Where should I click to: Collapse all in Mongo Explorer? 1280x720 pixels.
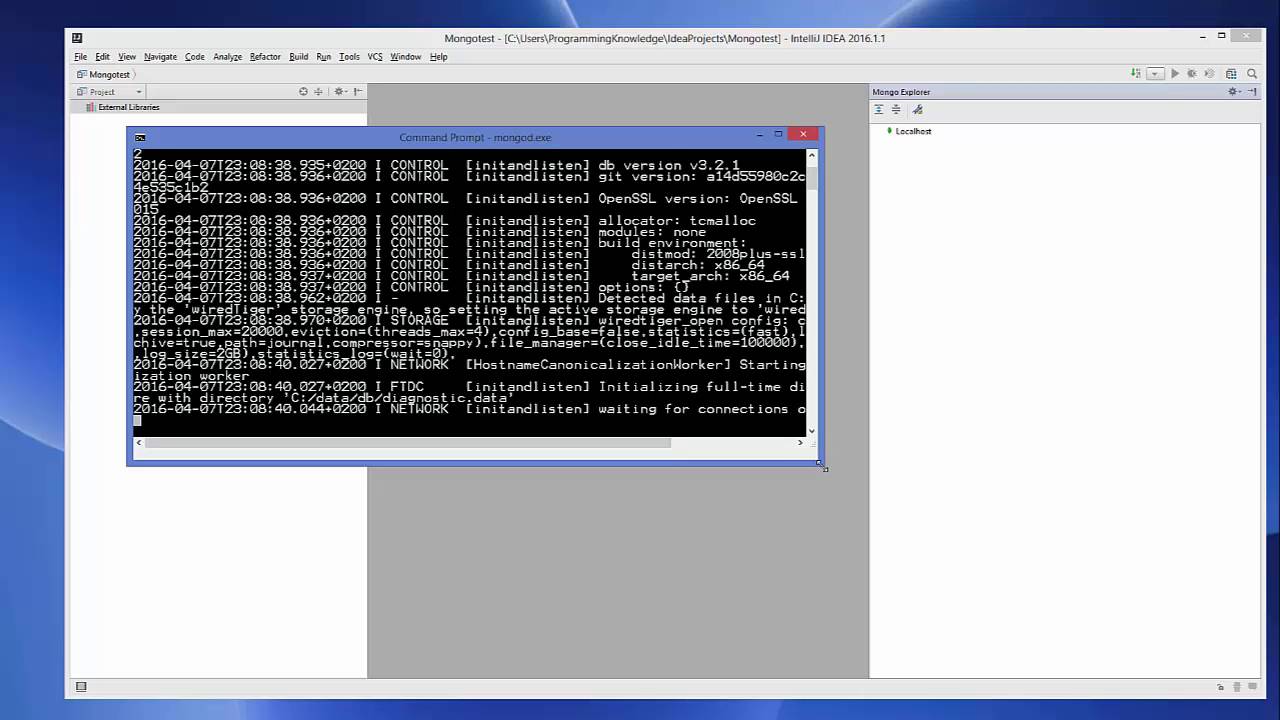click(896, 110)
